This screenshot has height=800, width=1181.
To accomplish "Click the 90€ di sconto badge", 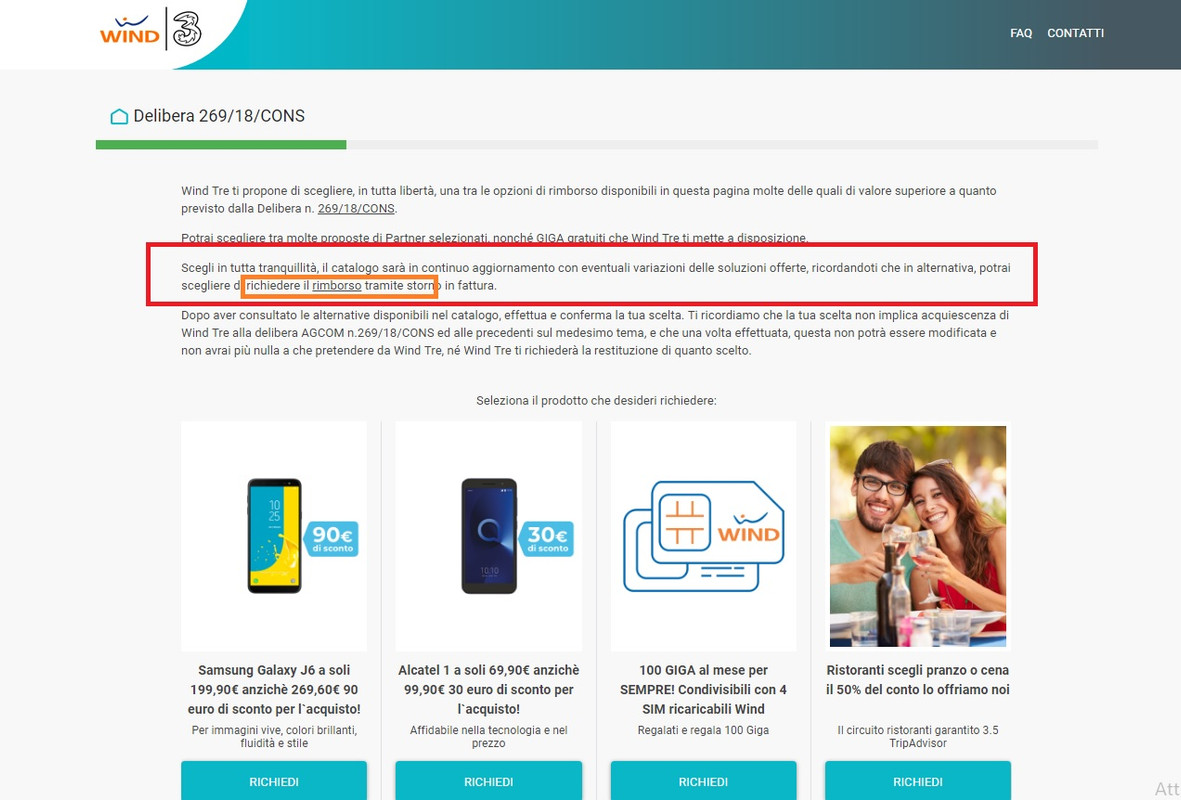I will click(x=331, y=539).
